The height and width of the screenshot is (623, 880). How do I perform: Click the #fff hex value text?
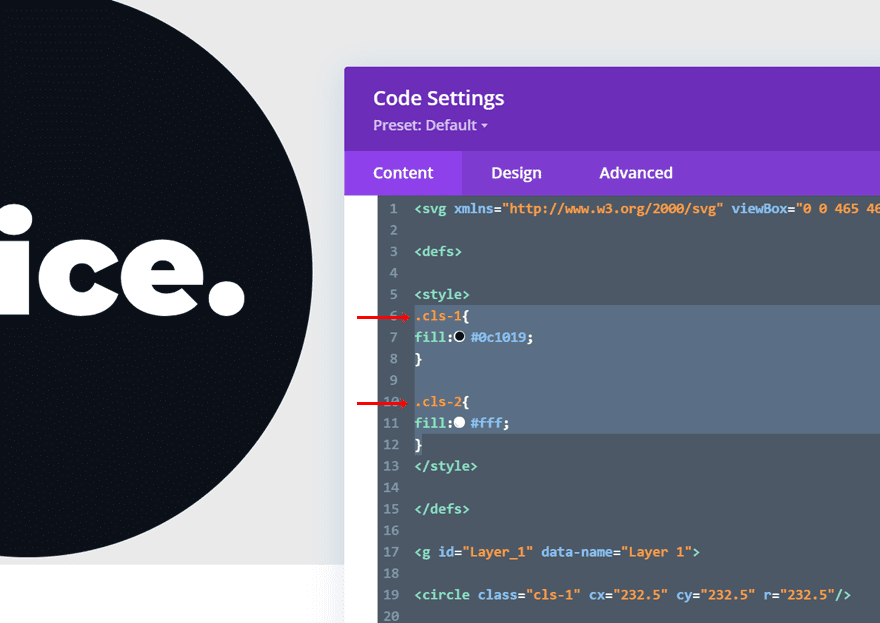pos(488,423)
